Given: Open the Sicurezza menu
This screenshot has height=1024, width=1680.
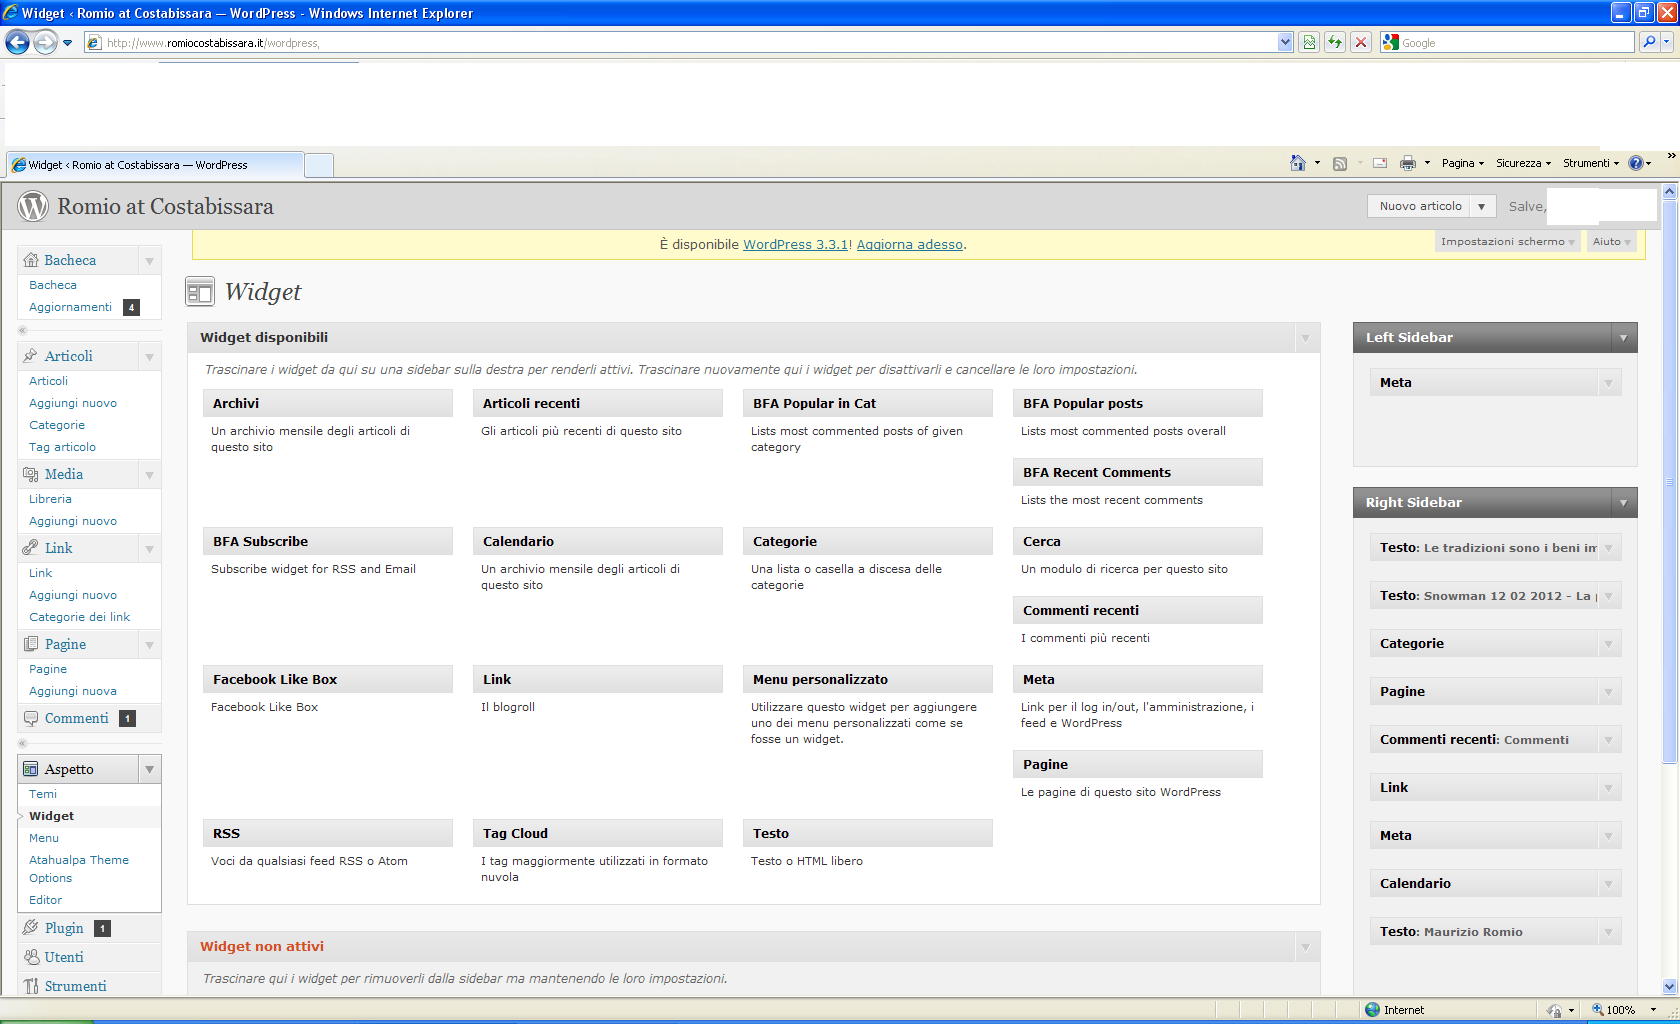Looking at the screenshot, I should [1523, 163].
